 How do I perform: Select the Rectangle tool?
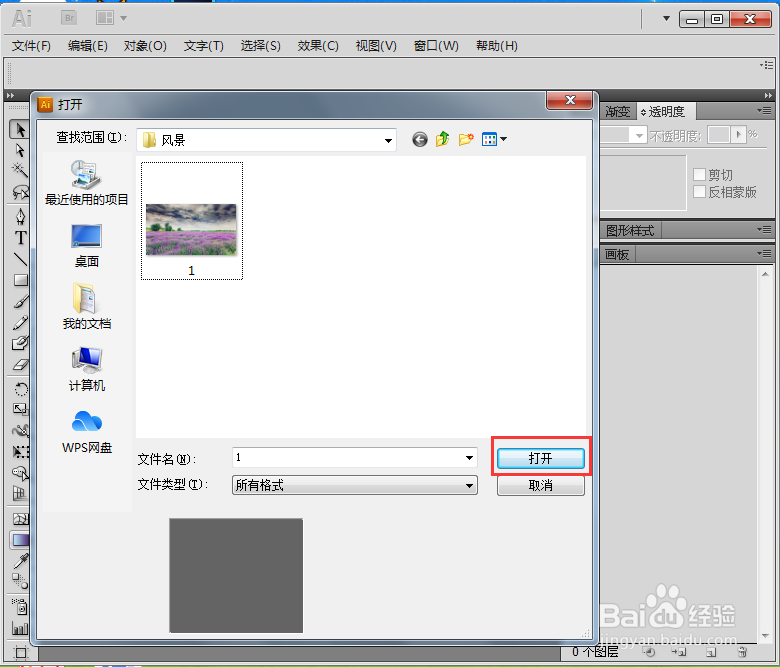pyautogui.click(x=20, y=280)
